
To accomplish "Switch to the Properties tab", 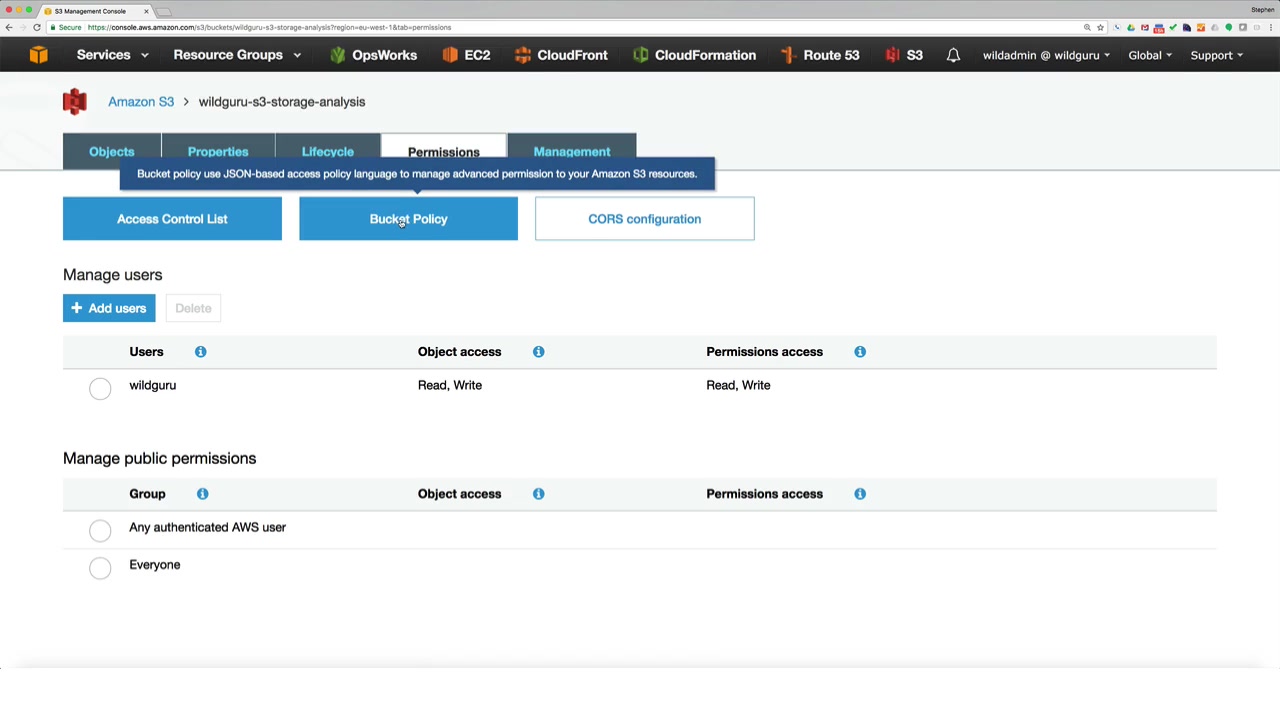I will pos(218,152).
